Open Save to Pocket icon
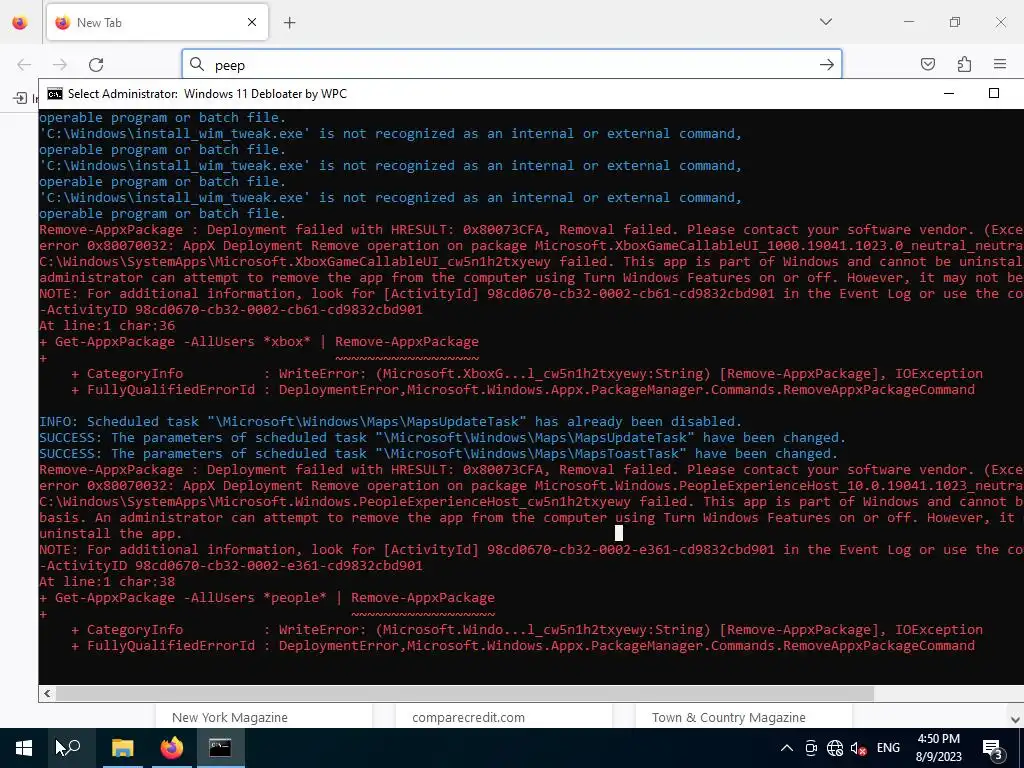This screenshot has height=768, width=1024. click(x=928, y=64)
